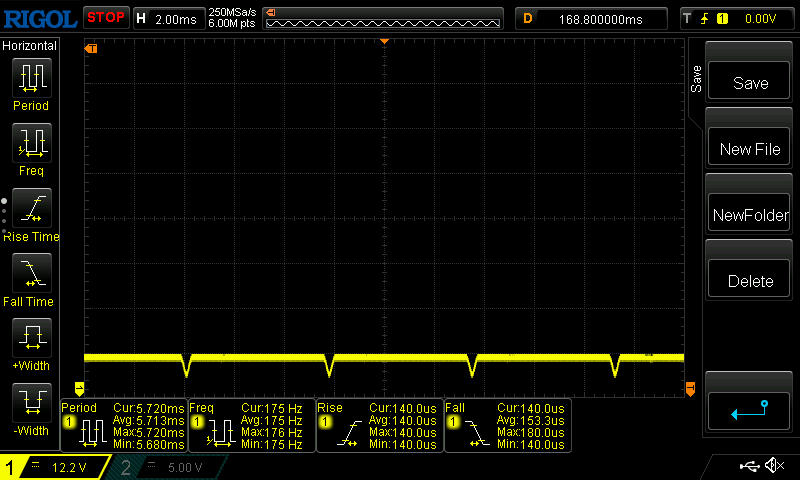Viewport: 800px width, 480px height.
Task: Click the Save button
Action: coord(749,82)
